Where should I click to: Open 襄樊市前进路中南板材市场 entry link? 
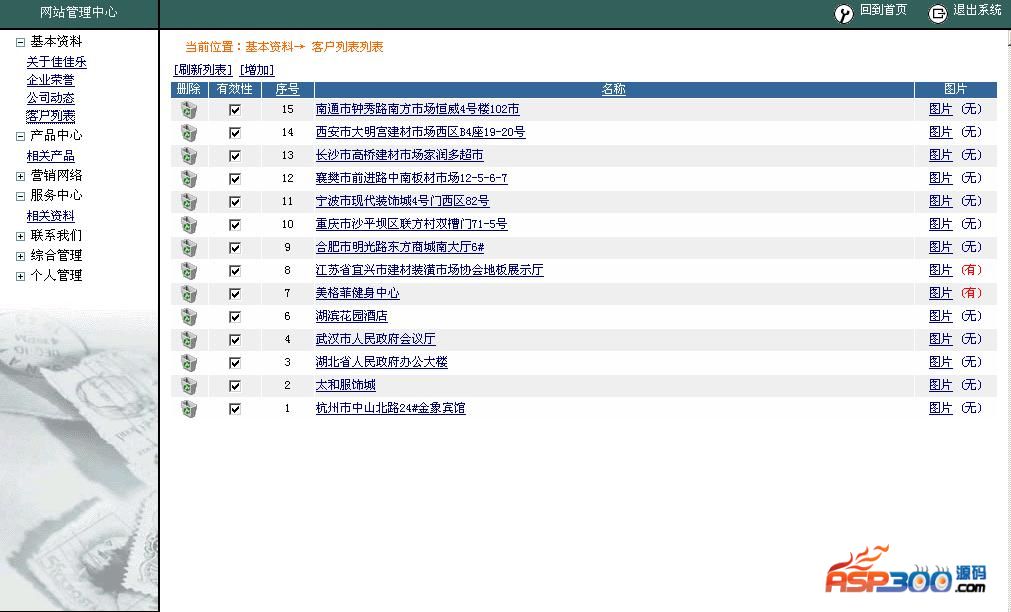[x=411, y=178]
